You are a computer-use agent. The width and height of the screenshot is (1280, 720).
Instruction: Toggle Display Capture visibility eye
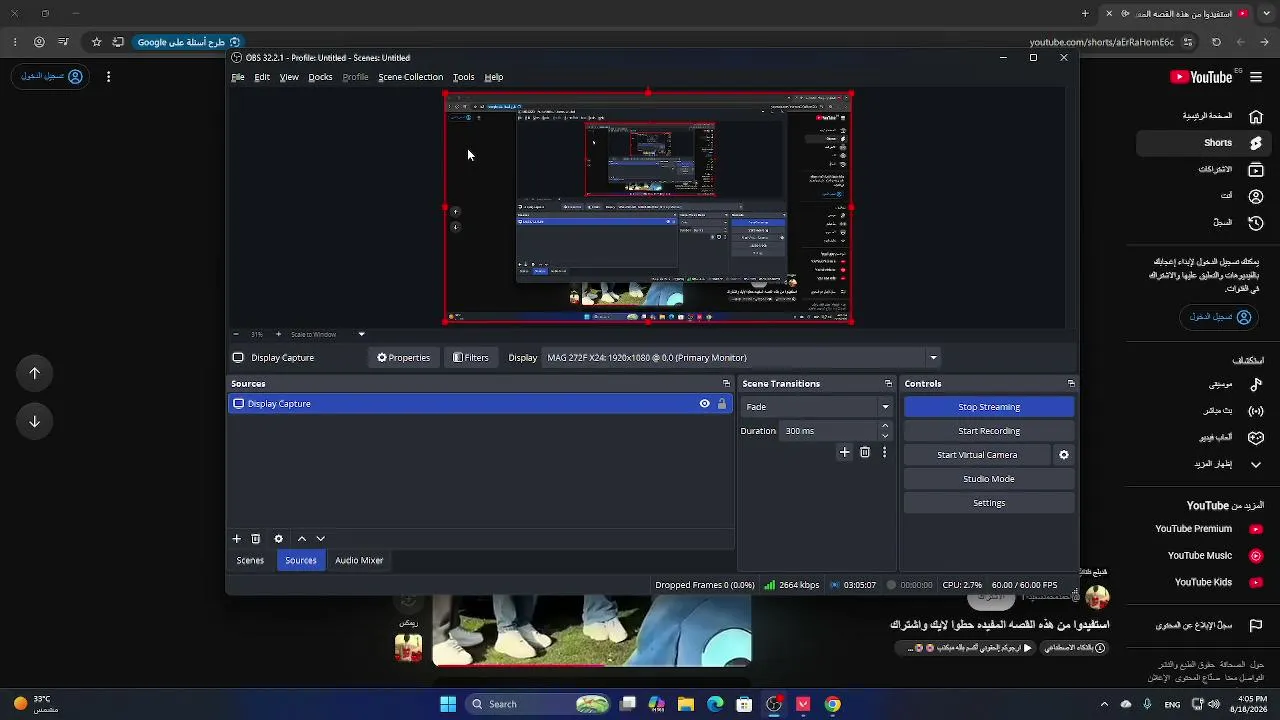click(704, 404)
